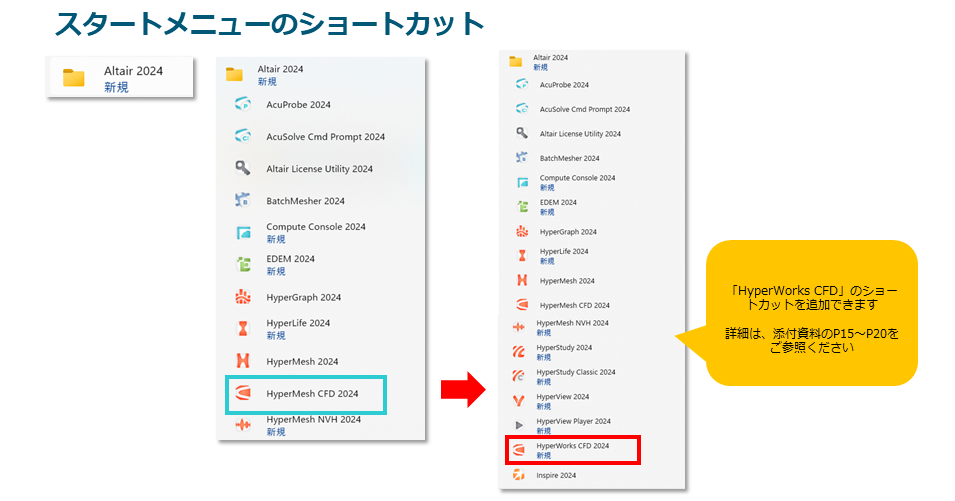Click HyperGraph 2024 icon in right list
This screenshot has height=501, width=955.
tap(522, 231)
